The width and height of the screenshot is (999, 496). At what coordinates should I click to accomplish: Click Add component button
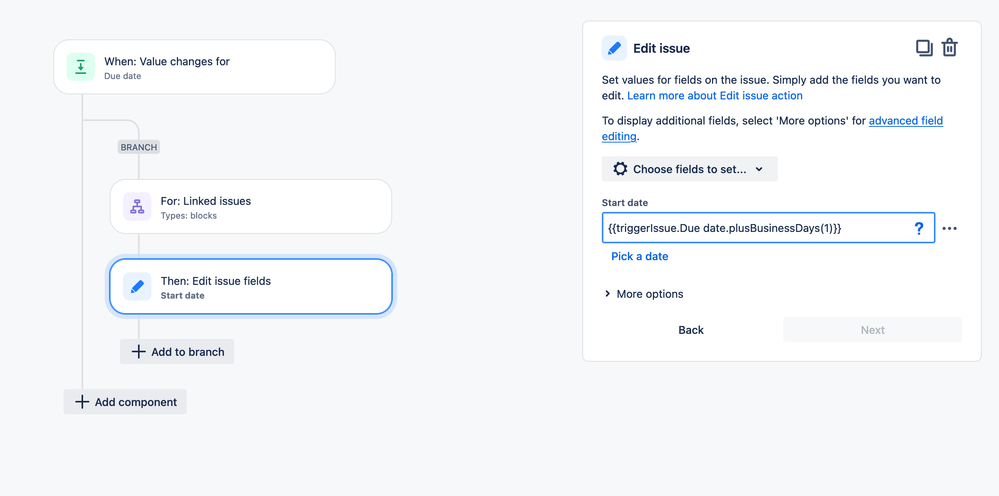click(x=125, y=402)
